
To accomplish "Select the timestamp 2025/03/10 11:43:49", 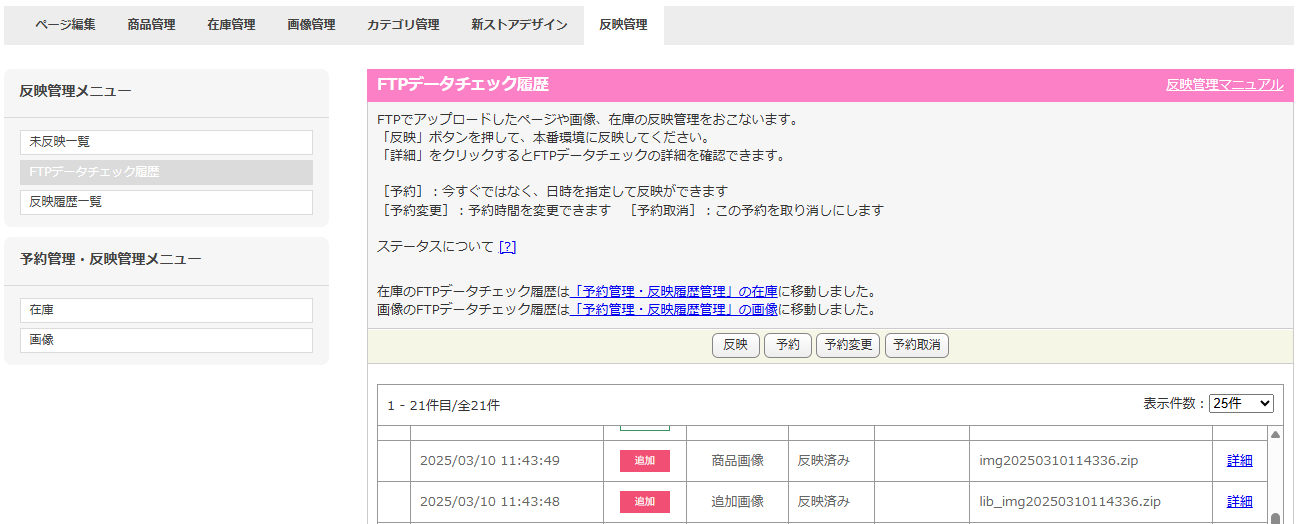I will click(x=489, y=461).
